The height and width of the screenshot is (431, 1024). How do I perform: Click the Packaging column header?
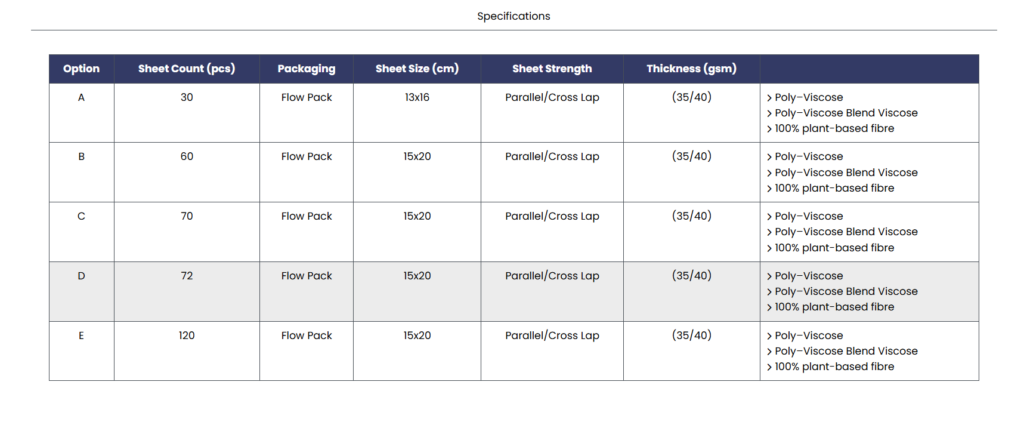[306, 69]
